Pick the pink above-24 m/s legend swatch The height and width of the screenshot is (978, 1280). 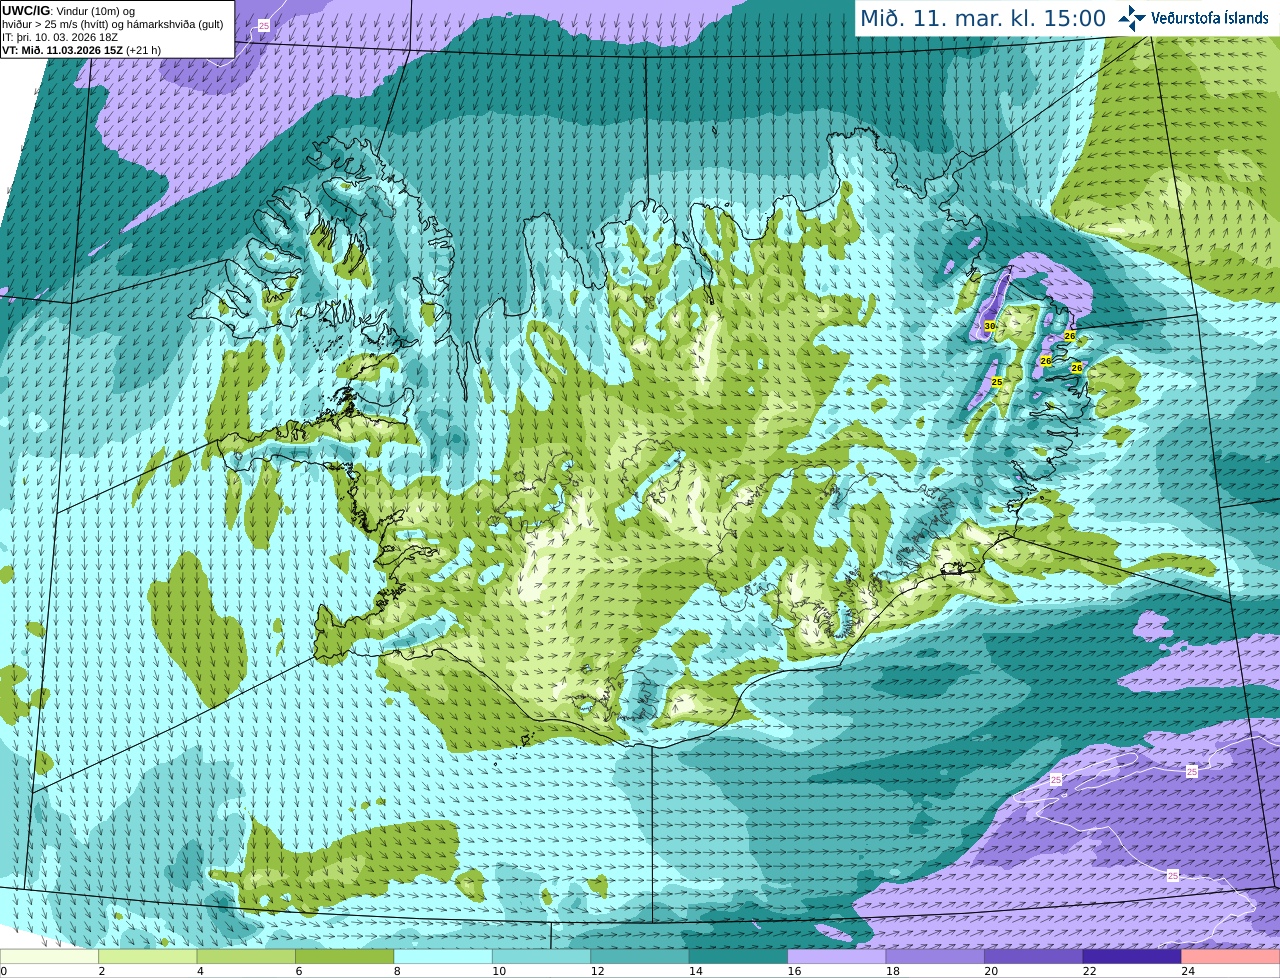(x=1231, y=957)
